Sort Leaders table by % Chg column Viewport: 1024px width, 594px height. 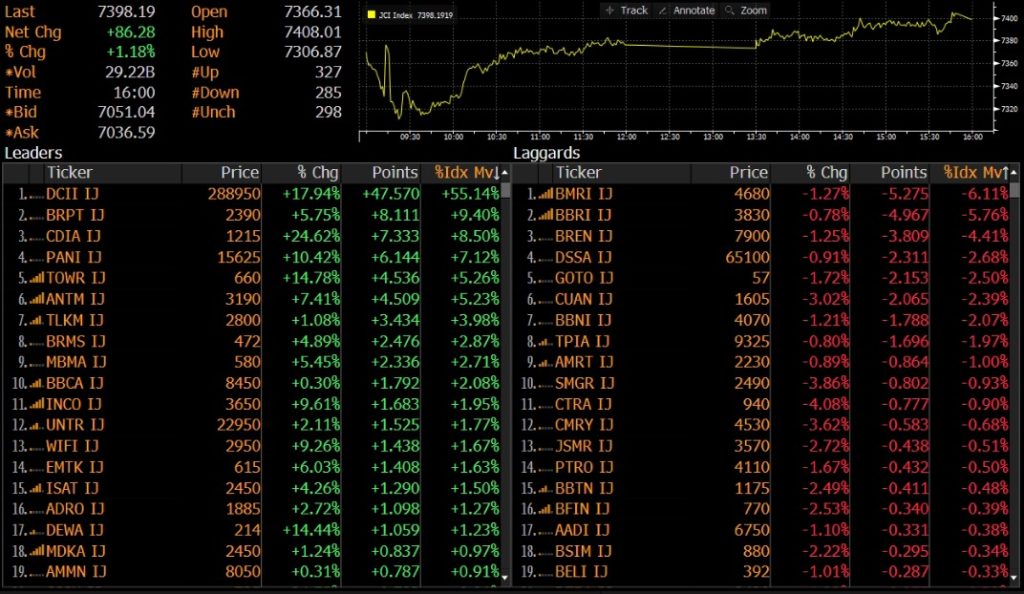(x=317, y=173)
